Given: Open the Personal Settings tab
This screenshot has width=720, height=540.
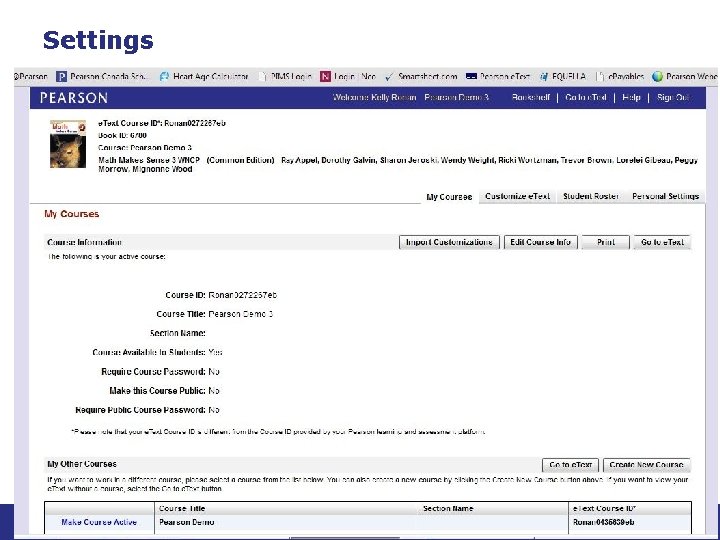Looking at the screenshot, I should pos(665,196).
